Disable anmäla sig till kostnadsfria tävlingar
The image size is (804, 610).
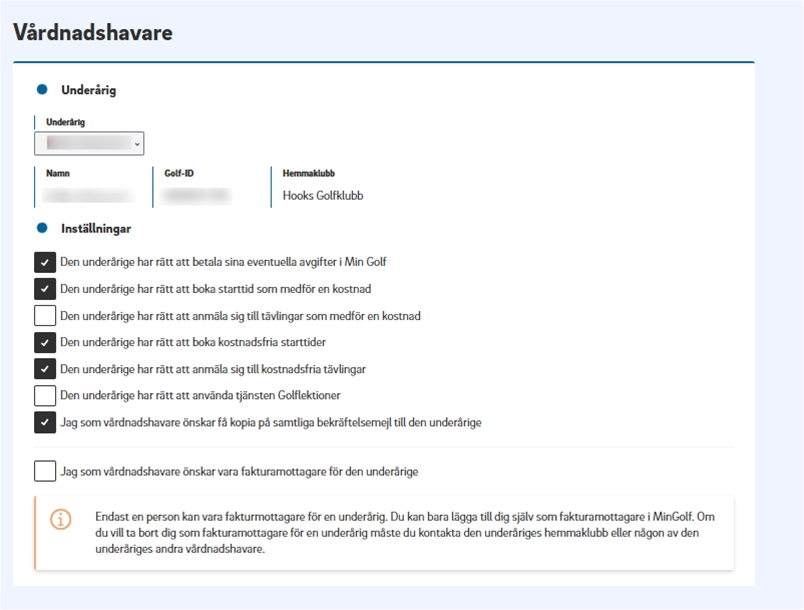point(45,369)
